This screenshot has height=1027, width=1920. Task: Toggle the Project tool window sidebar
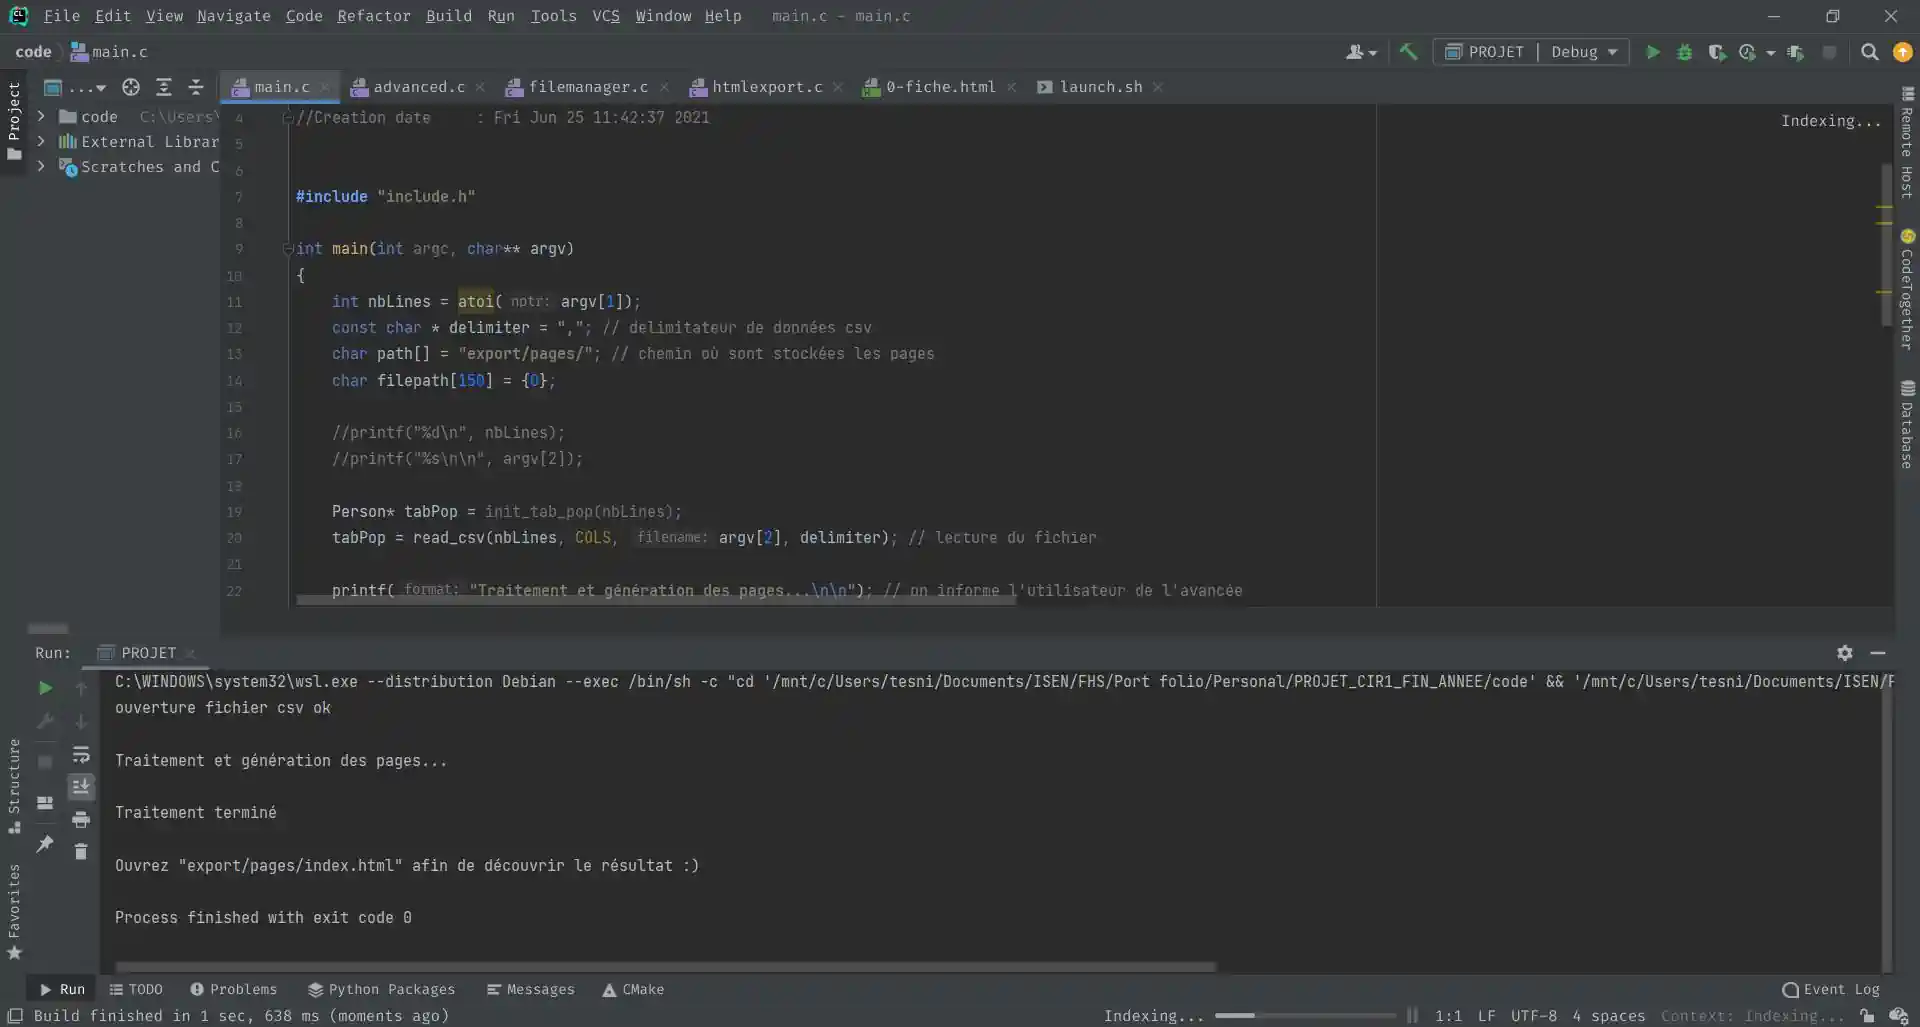click(14, 120)
